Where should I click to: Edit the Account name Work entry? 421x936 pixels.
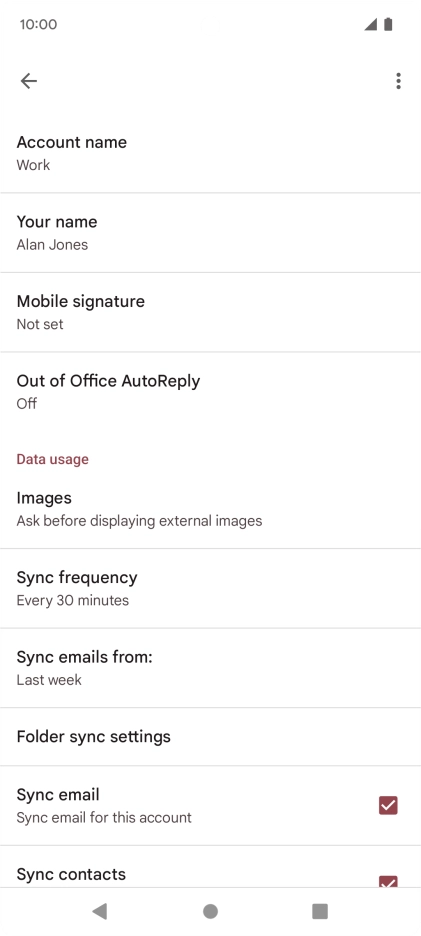point(210,153)
